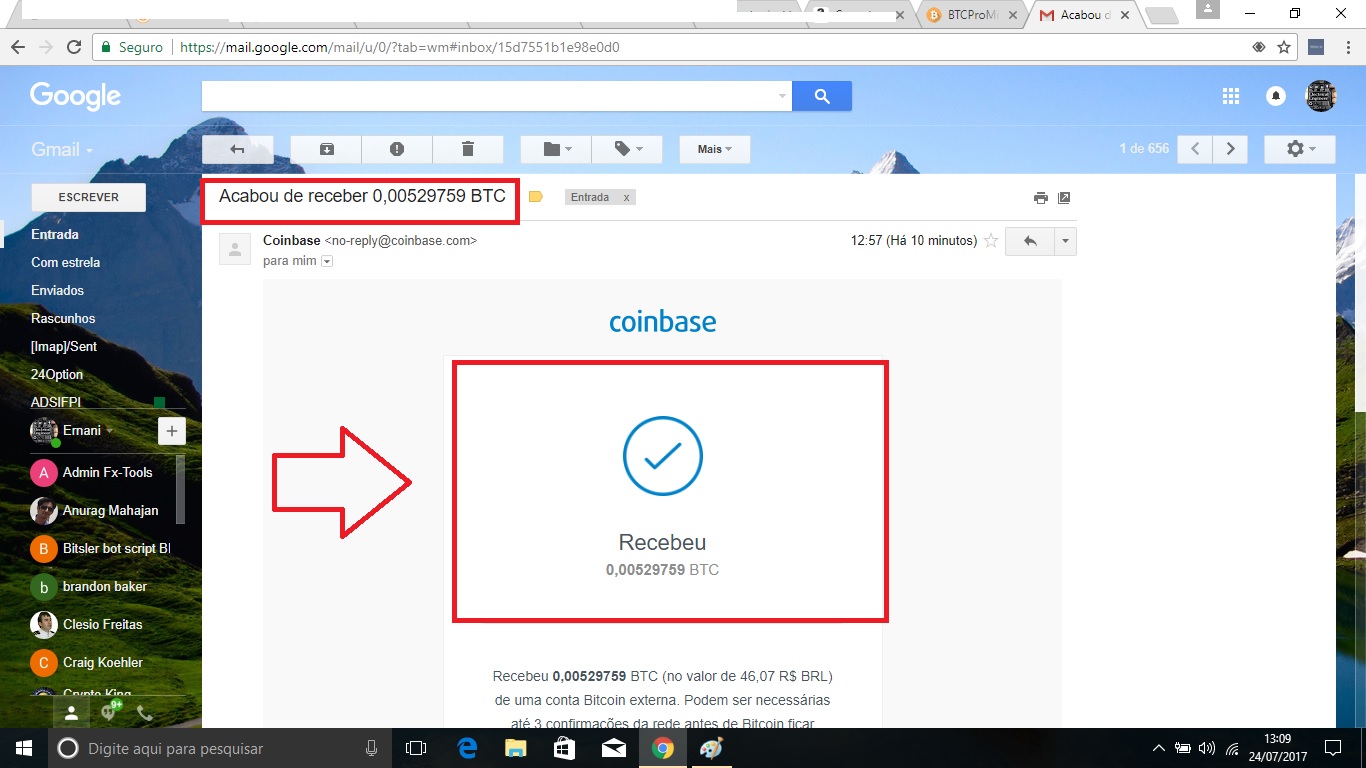Toggle the yellow importance marker
Viewport: 1366px width, 768px height.
[535, 197]
